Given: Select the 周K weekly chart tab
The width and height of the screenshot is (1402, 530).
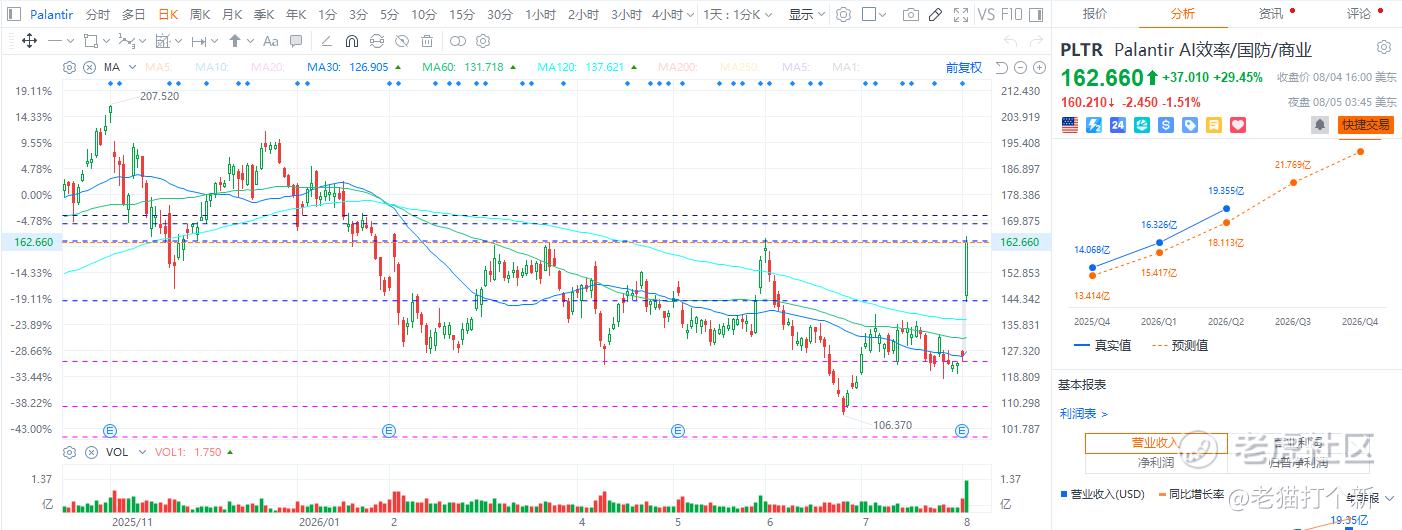Looking at the screenshot, I should [200, 15].
